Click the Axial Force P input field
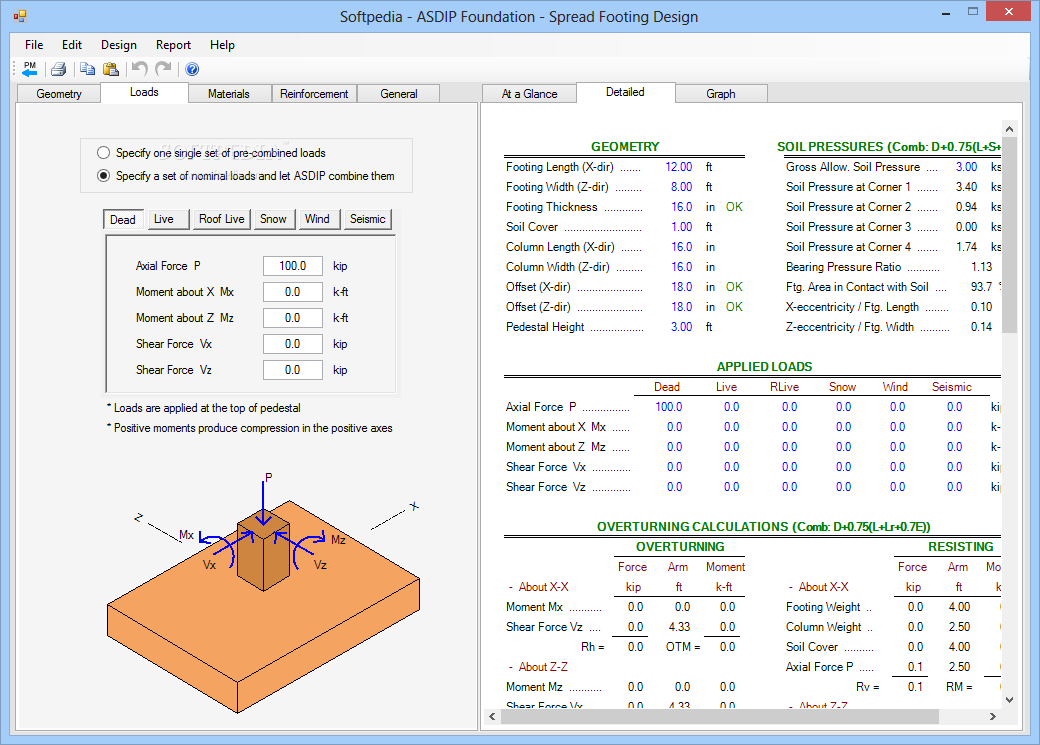 pyautogui.click(x=292, y=266)
